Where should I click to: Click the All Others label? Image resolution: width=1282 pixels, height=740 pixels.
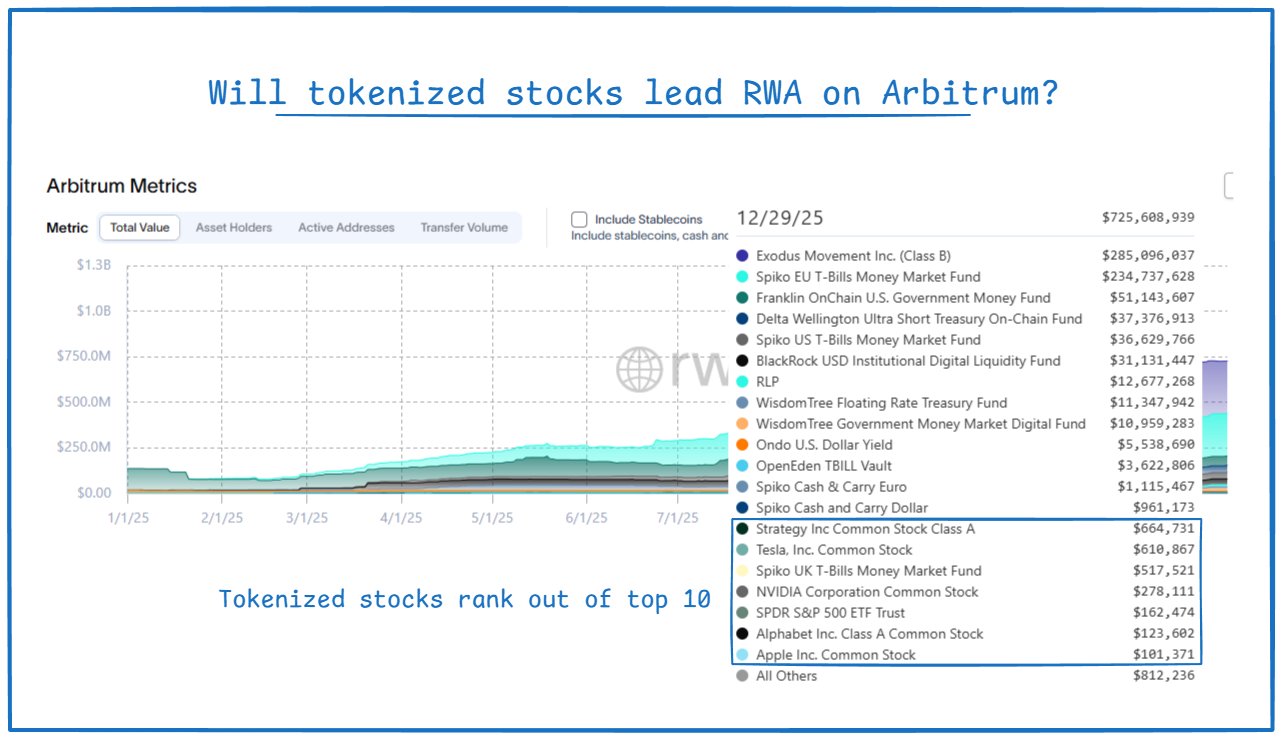(x=786, y=676)
